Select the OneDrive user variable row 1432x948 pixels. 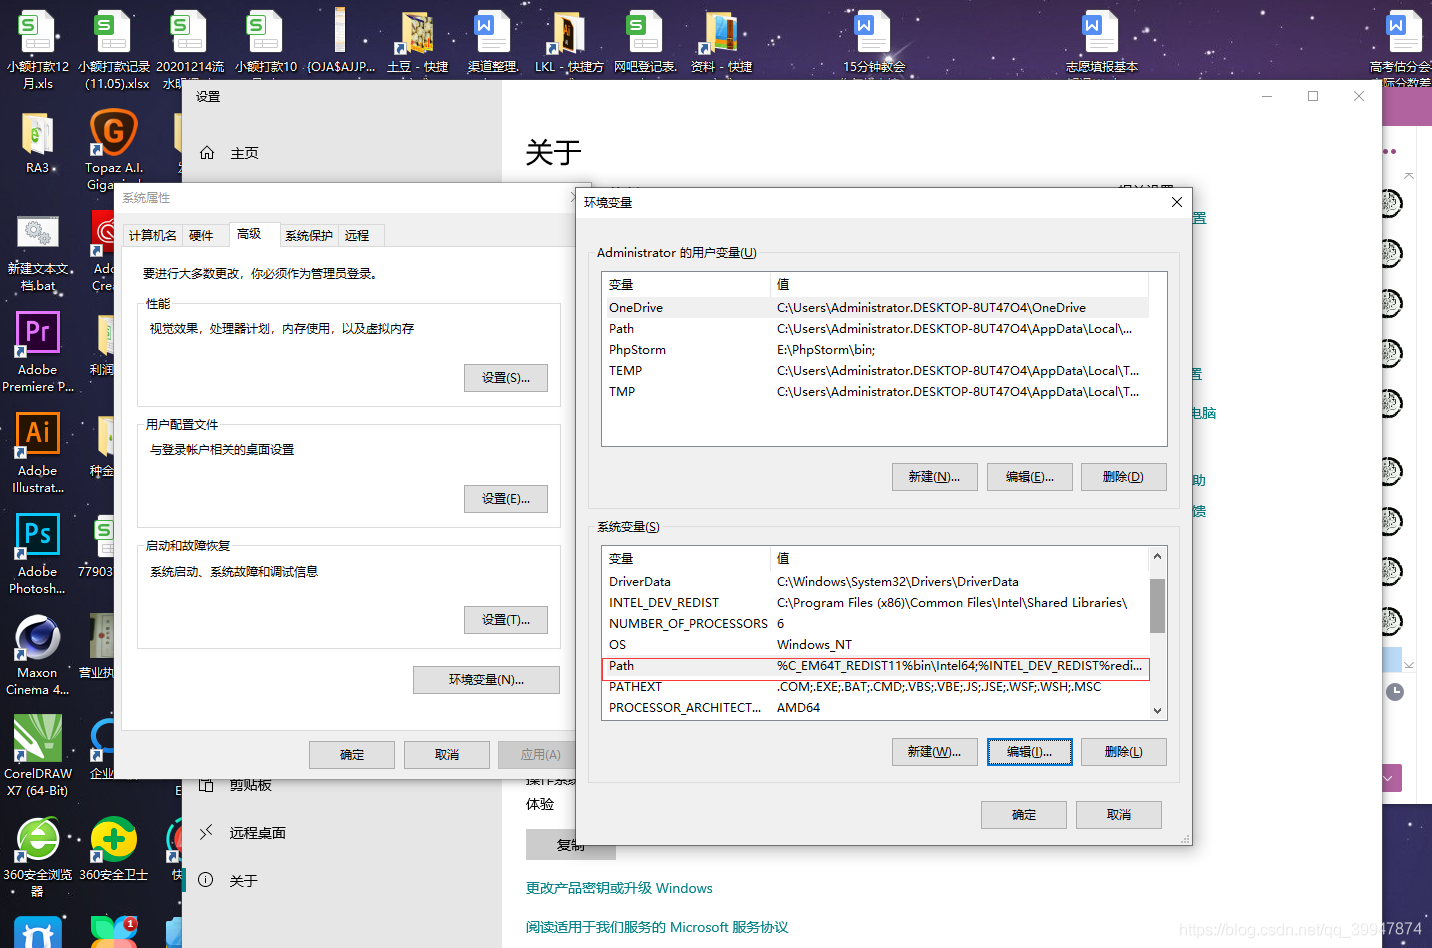[876, 308]
